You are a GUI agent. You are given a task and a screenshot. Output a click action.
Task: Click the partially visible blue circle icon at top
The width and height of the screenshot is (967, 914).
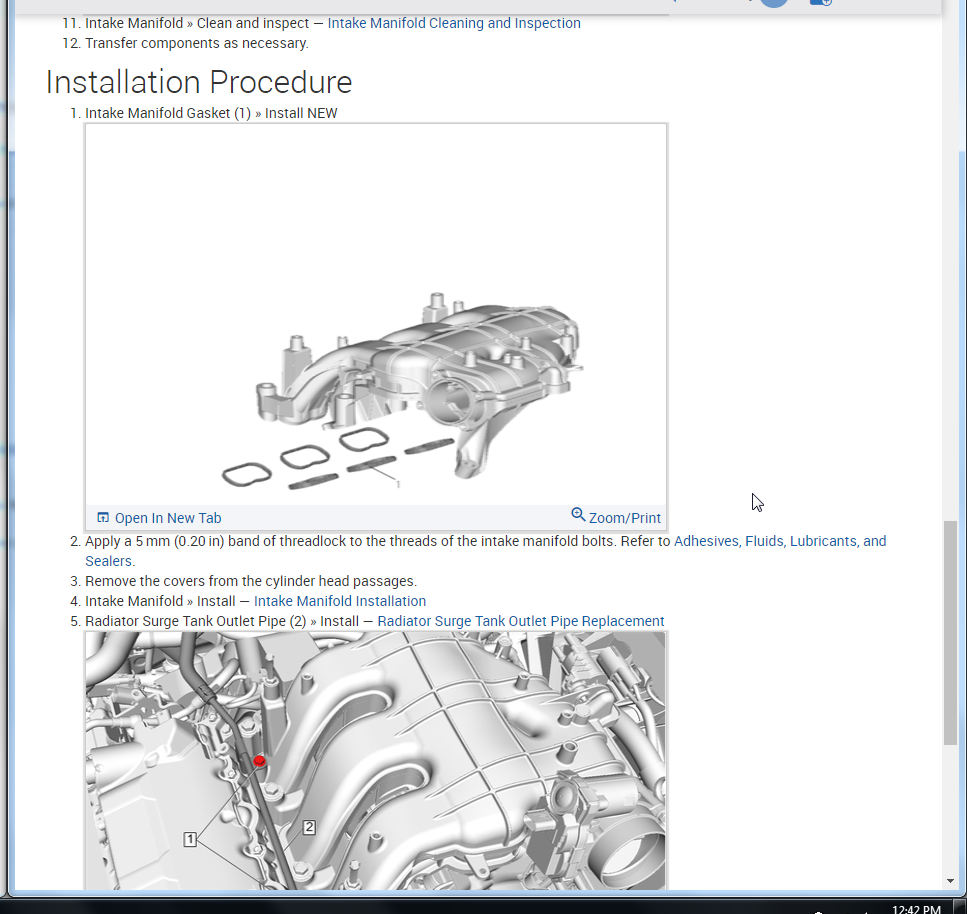(x=773, y=3)
